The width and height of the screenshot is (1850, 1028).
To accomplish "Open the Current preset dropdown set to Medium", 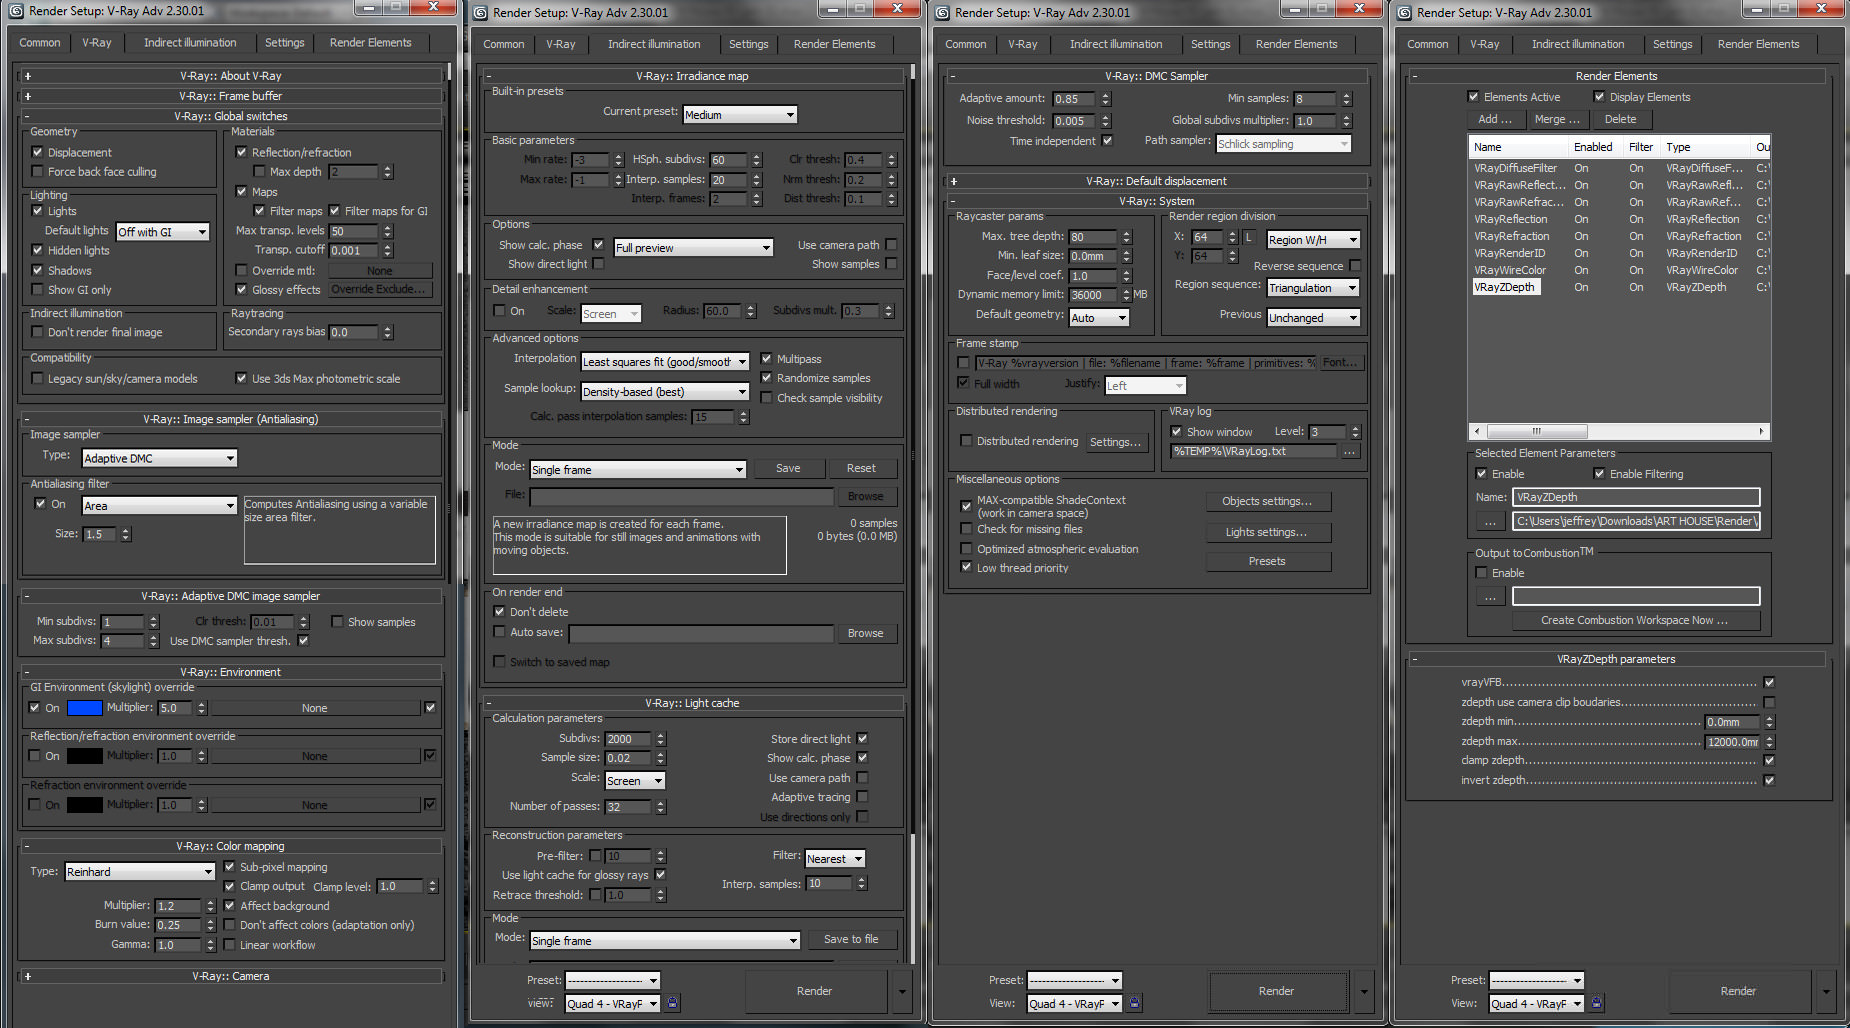I will point(740,115).
